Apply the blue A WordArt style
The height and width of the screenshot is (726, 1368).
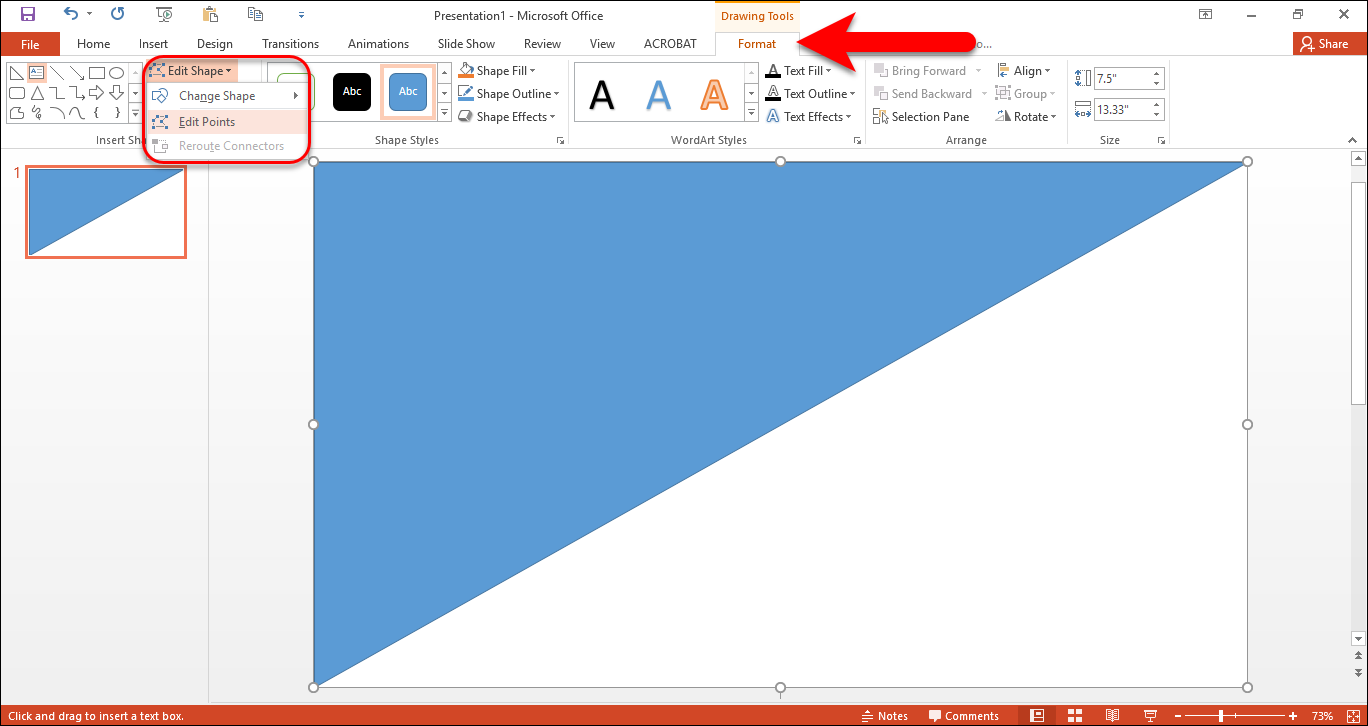point(658,93)
